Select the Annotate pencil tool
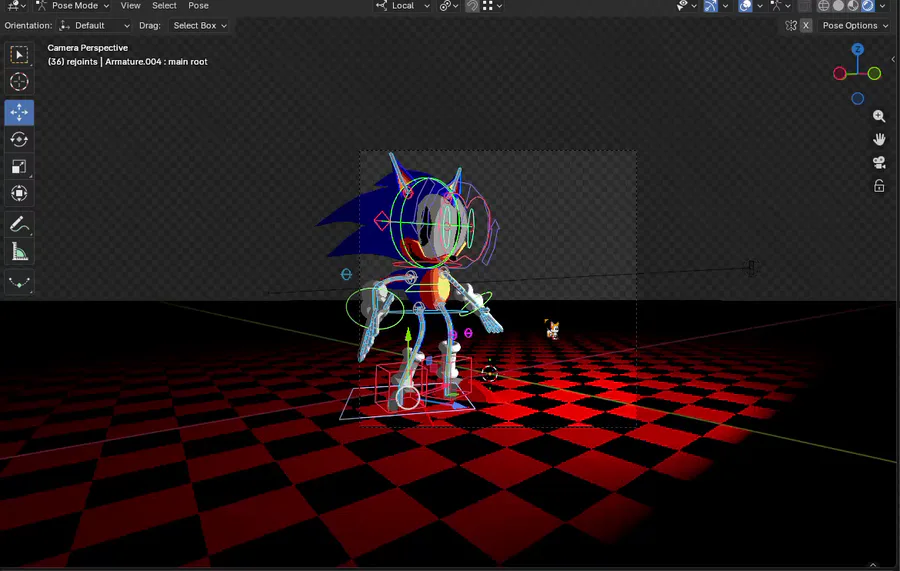The width and height of the screenshot is (900, 571). click(19, 224)
